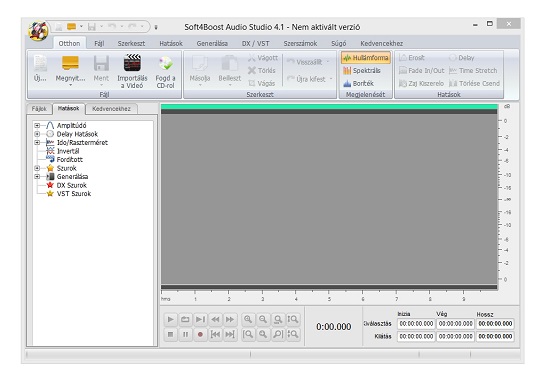The height and width of the screenshot is (389, 550).
Task: Click the Pause transport button
Action: pyautogui.click(x=185, y=334)
